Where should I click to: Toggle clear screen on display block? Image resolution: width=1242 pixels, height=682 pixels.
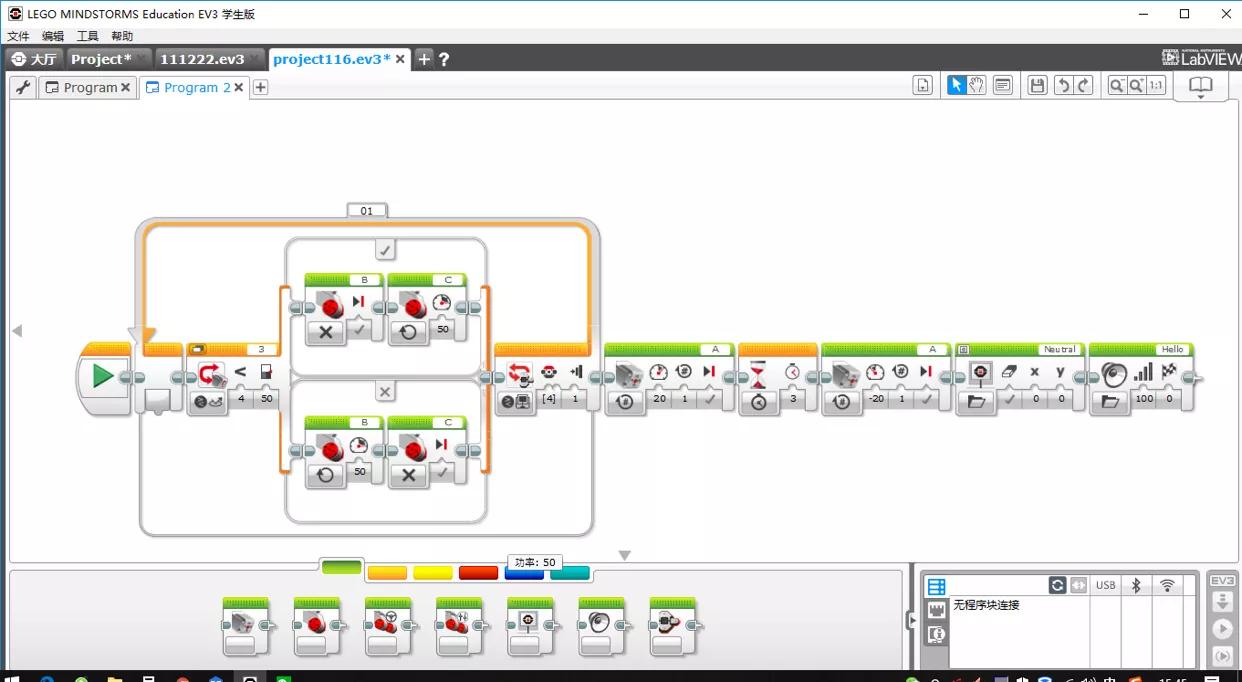click(x=1009, y=398)
